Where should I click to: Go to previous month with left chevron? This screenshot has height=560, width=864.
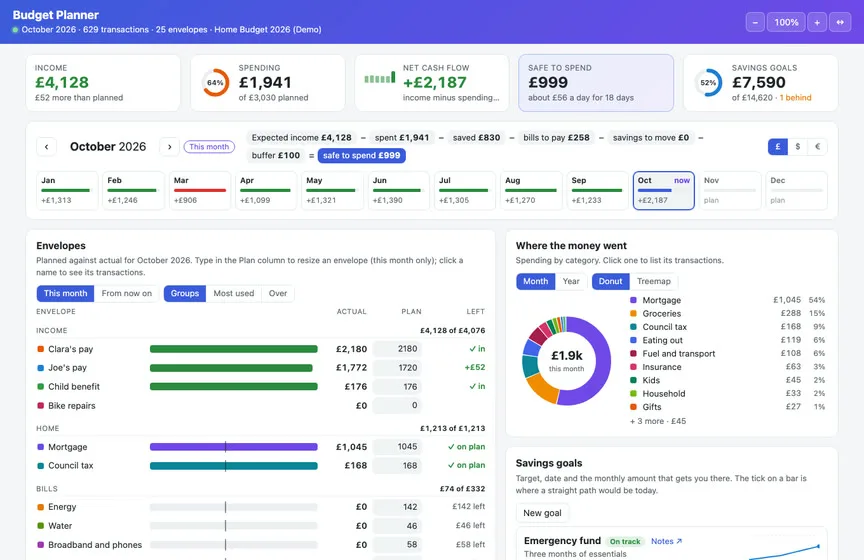[x=46, y=147]
